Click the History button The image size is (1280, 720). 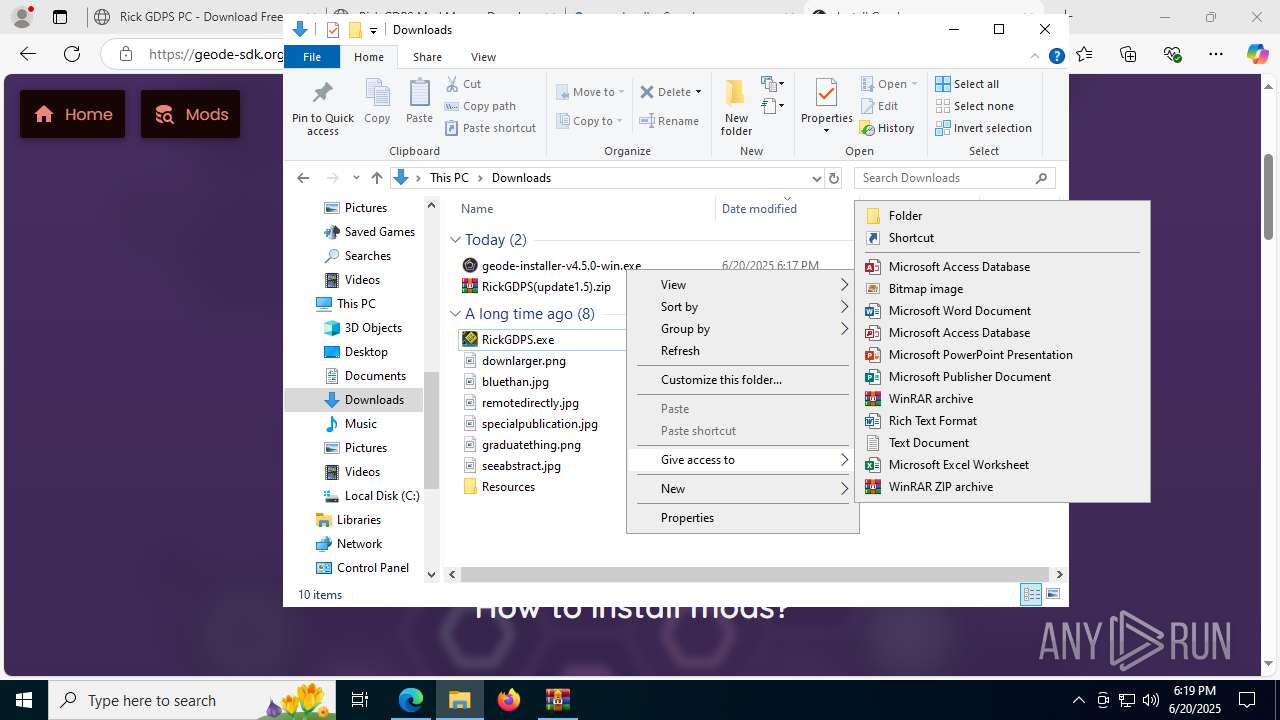[887, 128]
